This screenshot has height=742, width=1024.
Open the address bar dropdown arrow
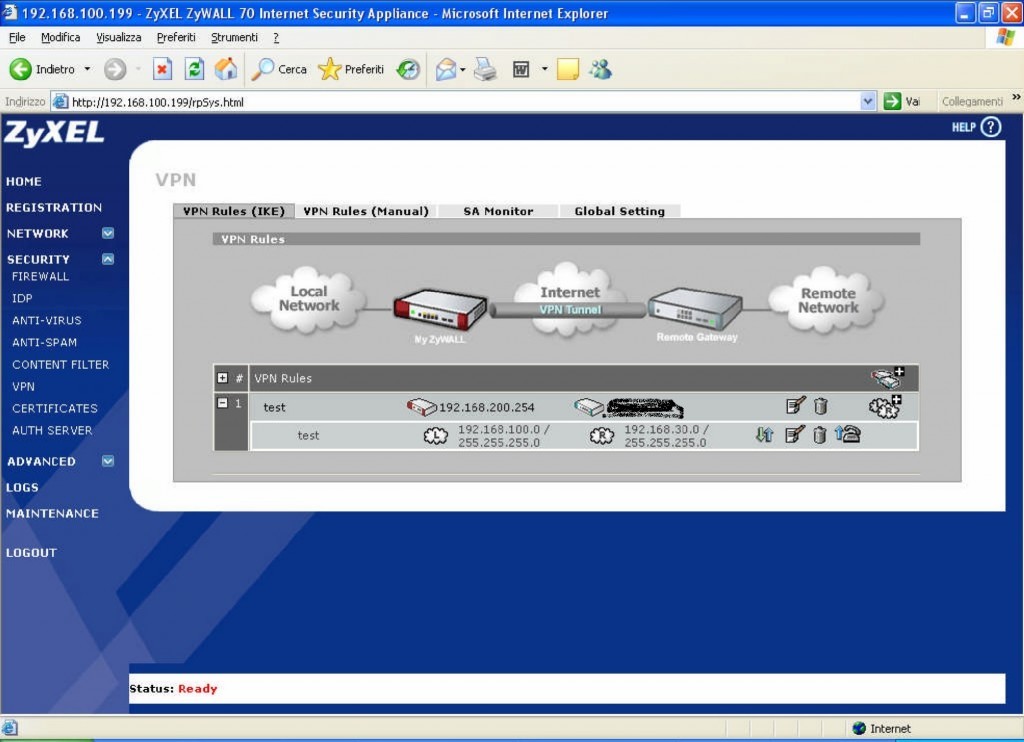click(867, 101)
